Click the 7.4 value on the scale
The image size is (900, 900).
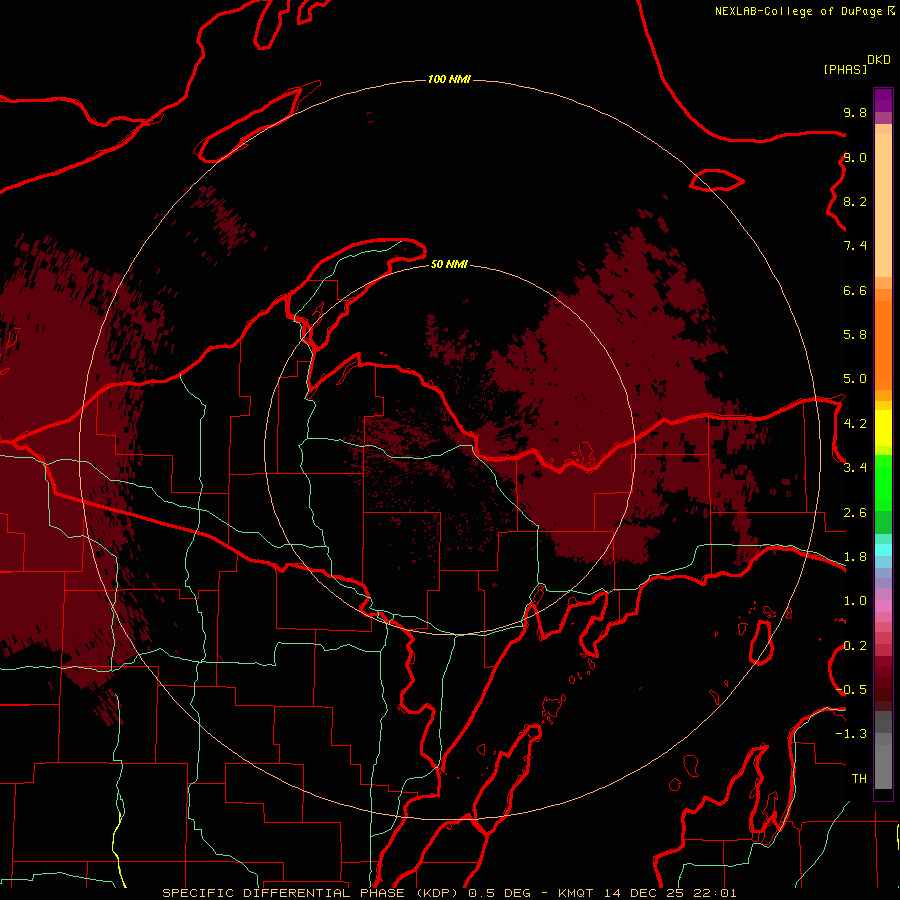pyautogui.click(x=855, y=246)
